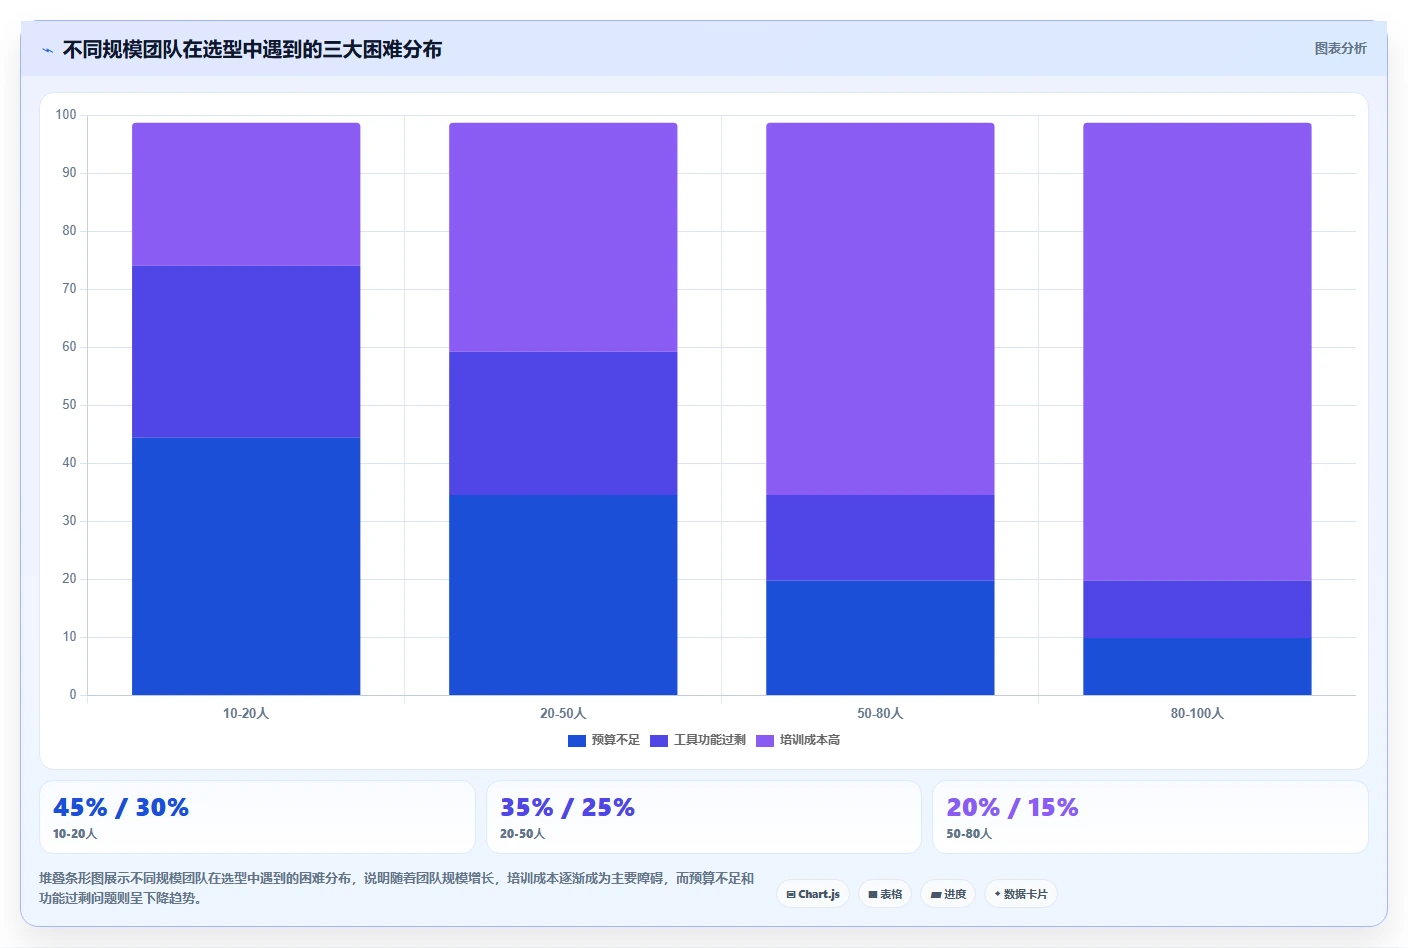This screenshot has width=1408, height=948.
Task: Click the 80-100人 x-axis label
Action: coord(1197,713)
